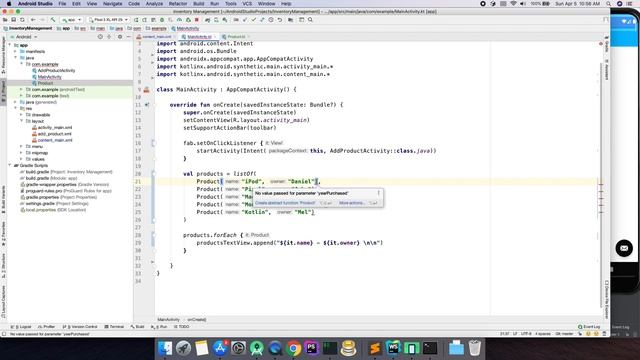Open the app run configuration dropdown

(72, 20)
